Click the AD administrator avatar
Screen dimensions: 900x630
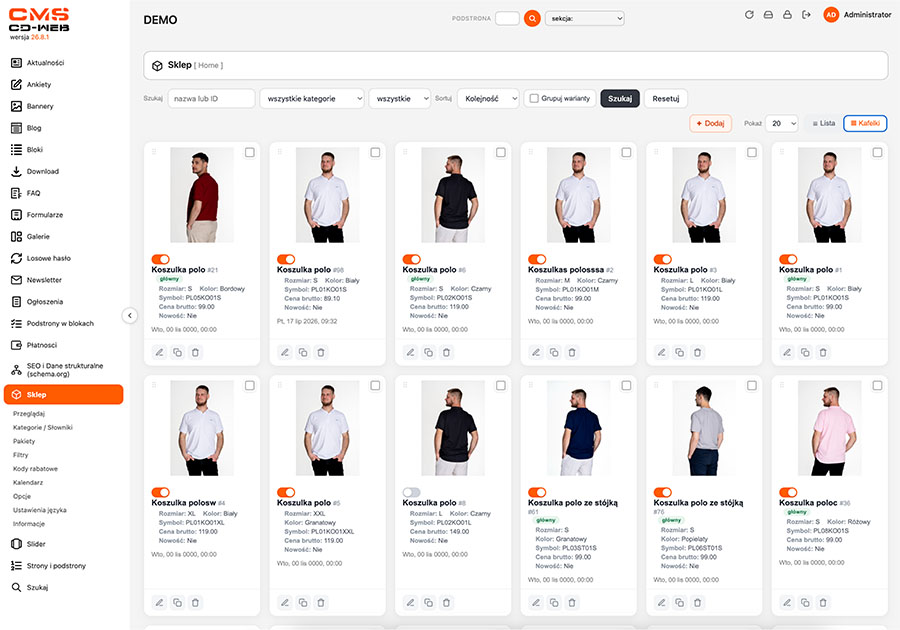tap(831, 15)
